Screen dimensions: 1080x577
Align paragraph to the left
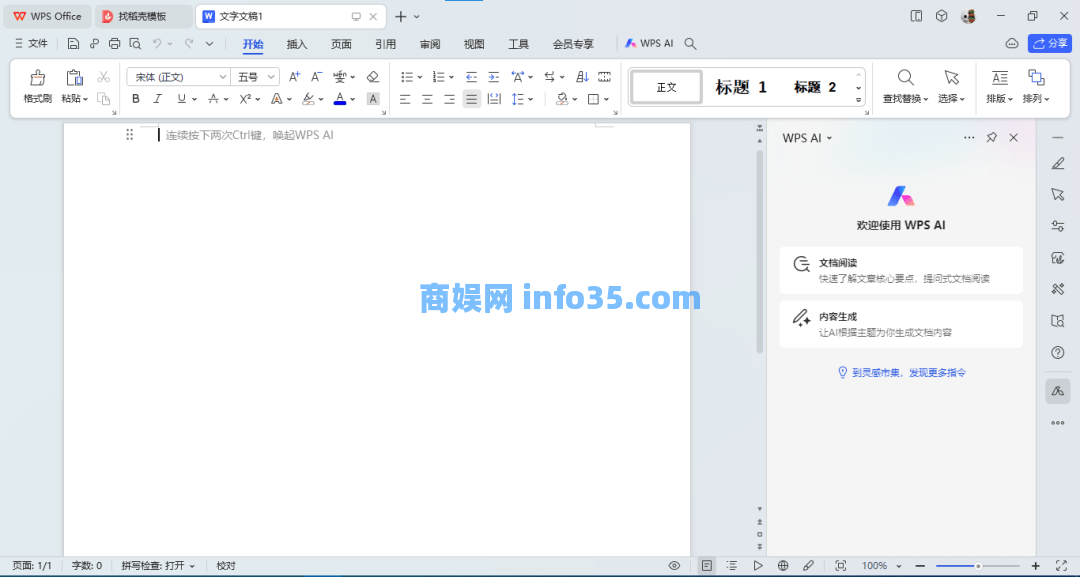pyautogui.click(x=405, y=99)
